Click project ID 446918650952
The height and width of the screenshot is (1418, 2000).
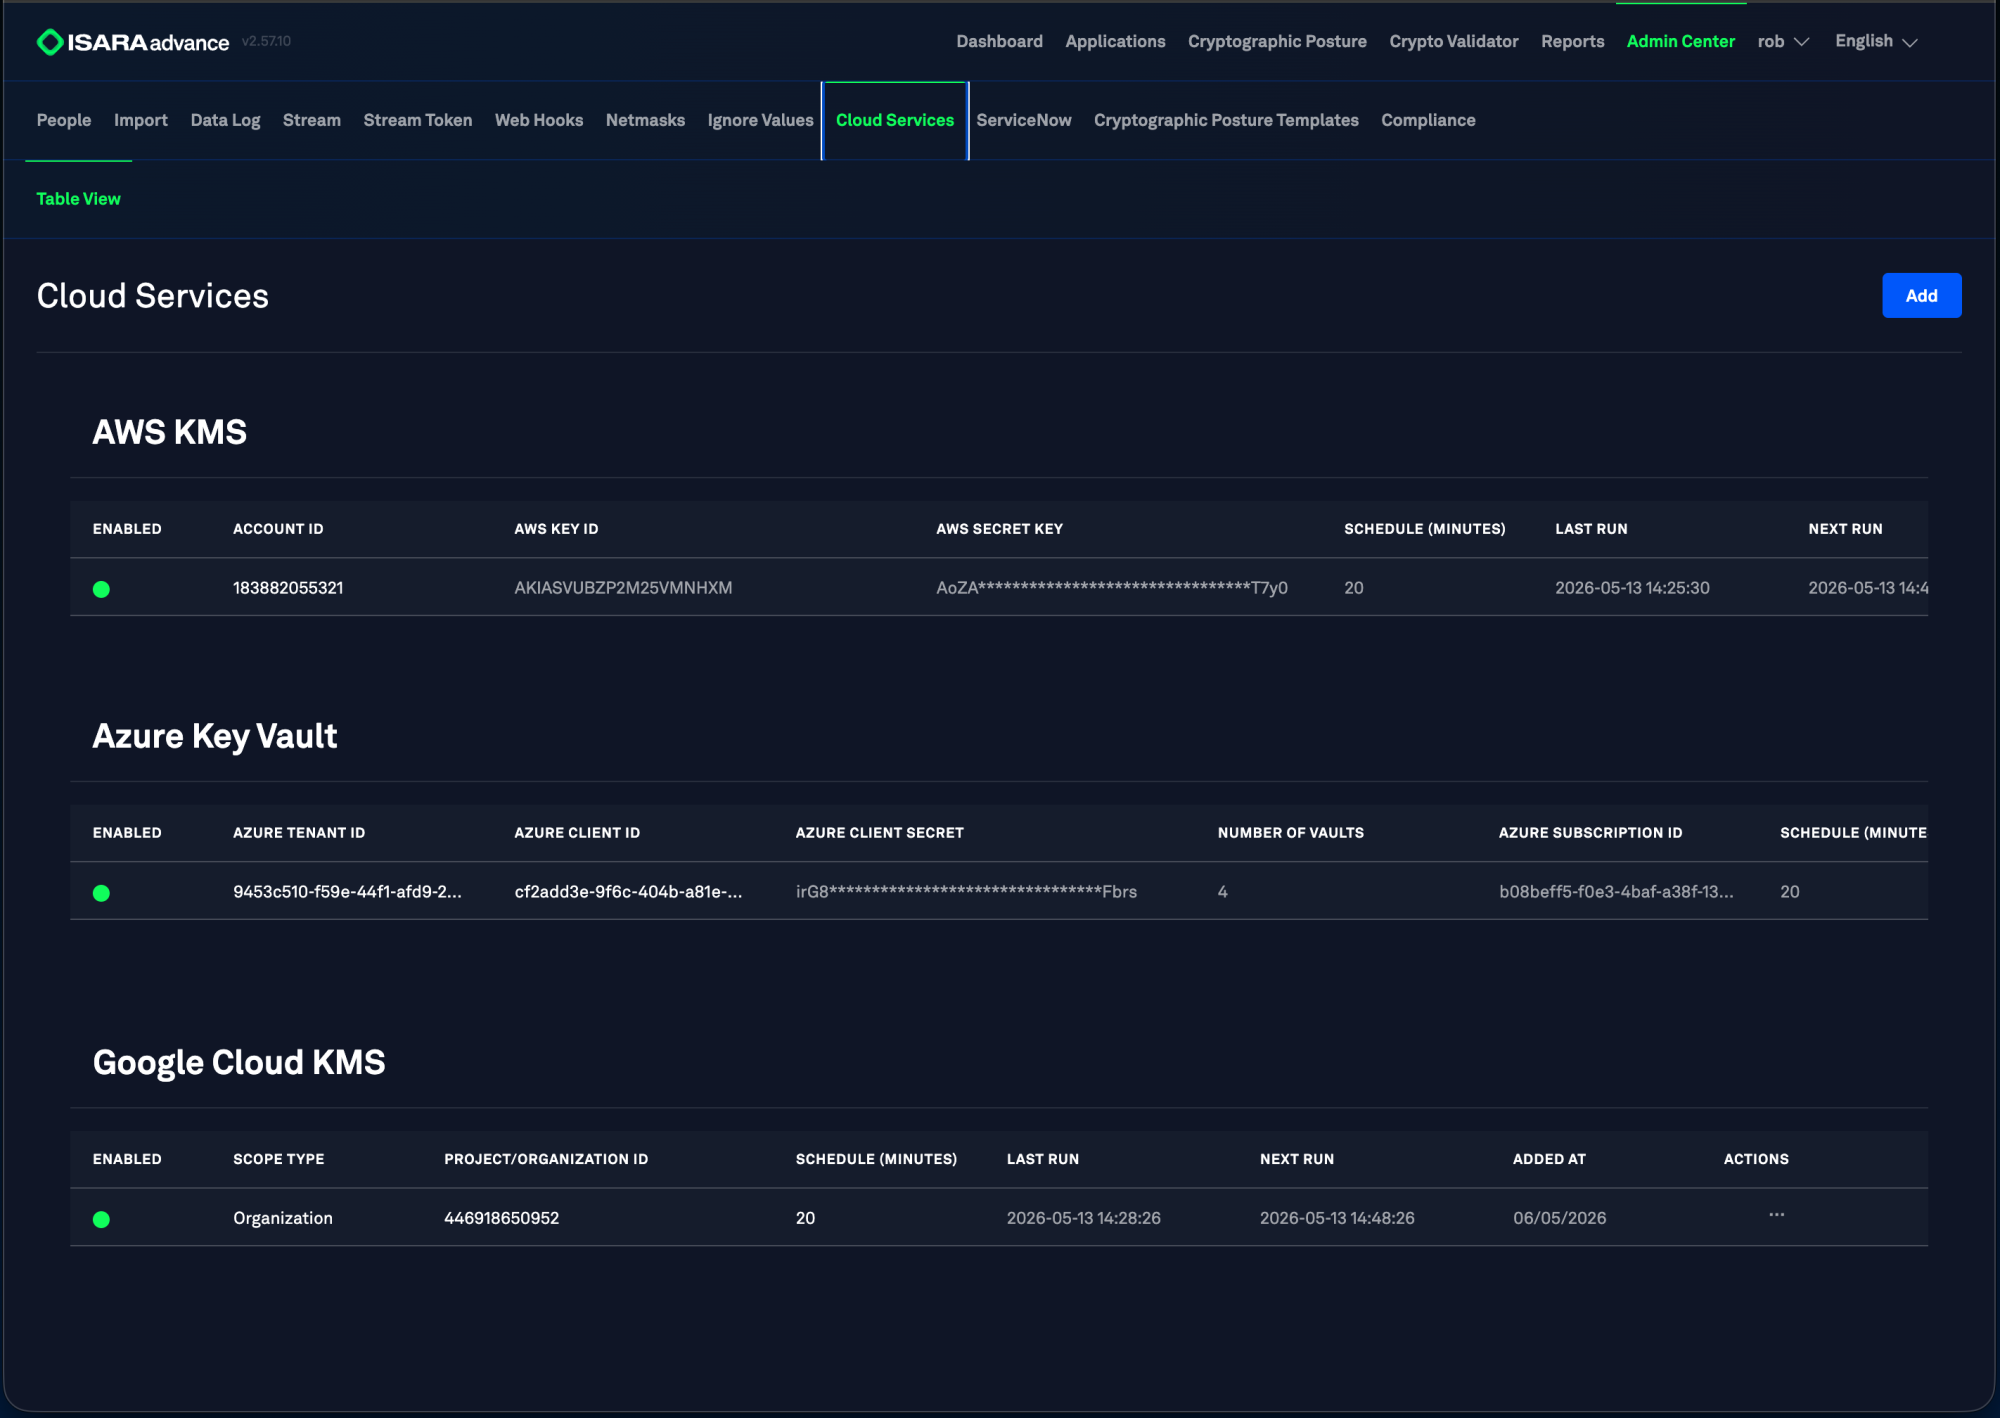coord(501,1218)
